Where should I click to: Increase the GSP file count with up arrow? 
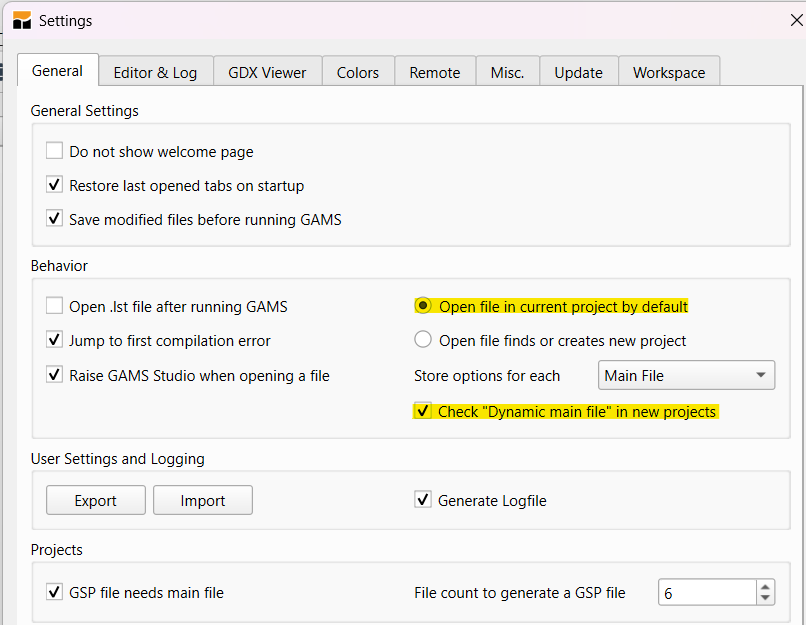click(765, 587)
